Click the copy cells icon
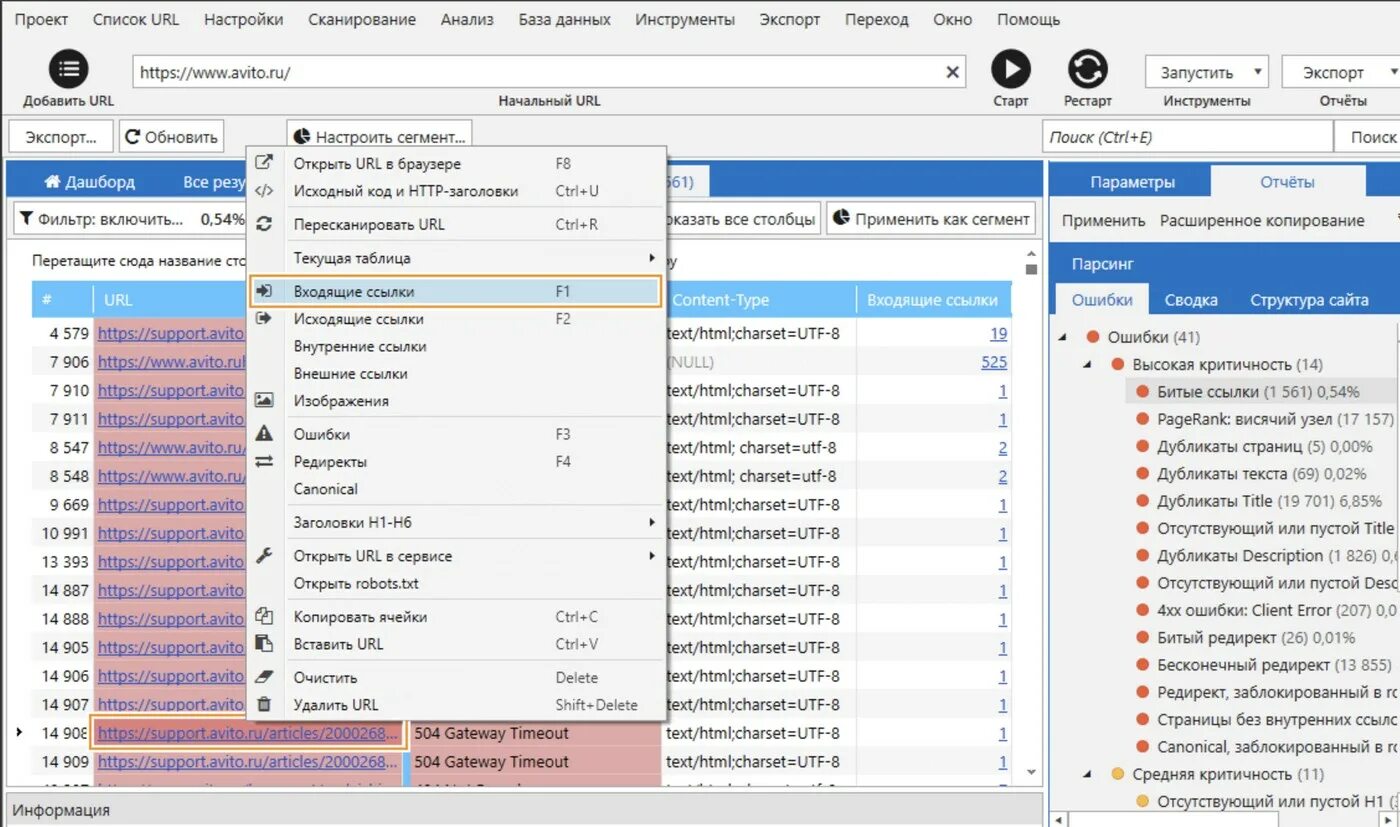 tap(264, 617)
